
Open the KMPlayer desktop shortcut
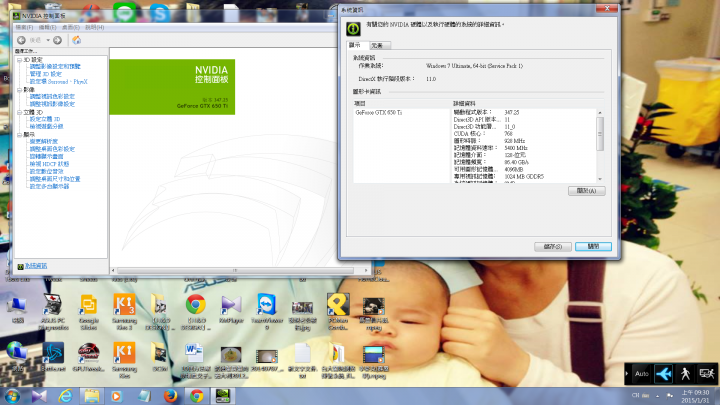(231, 309)
